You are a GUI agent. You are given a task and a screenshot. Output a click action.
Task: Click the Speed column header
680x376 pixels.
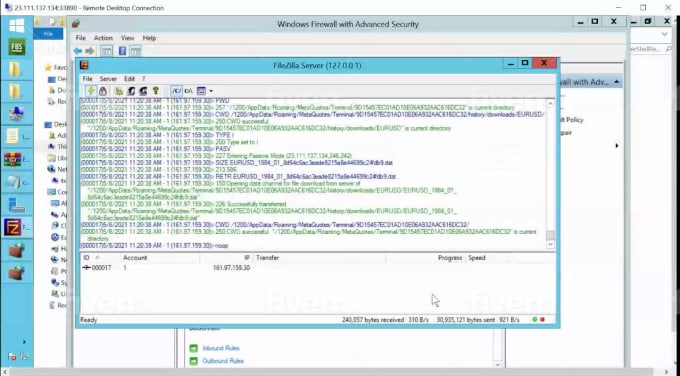coord(486,258)
